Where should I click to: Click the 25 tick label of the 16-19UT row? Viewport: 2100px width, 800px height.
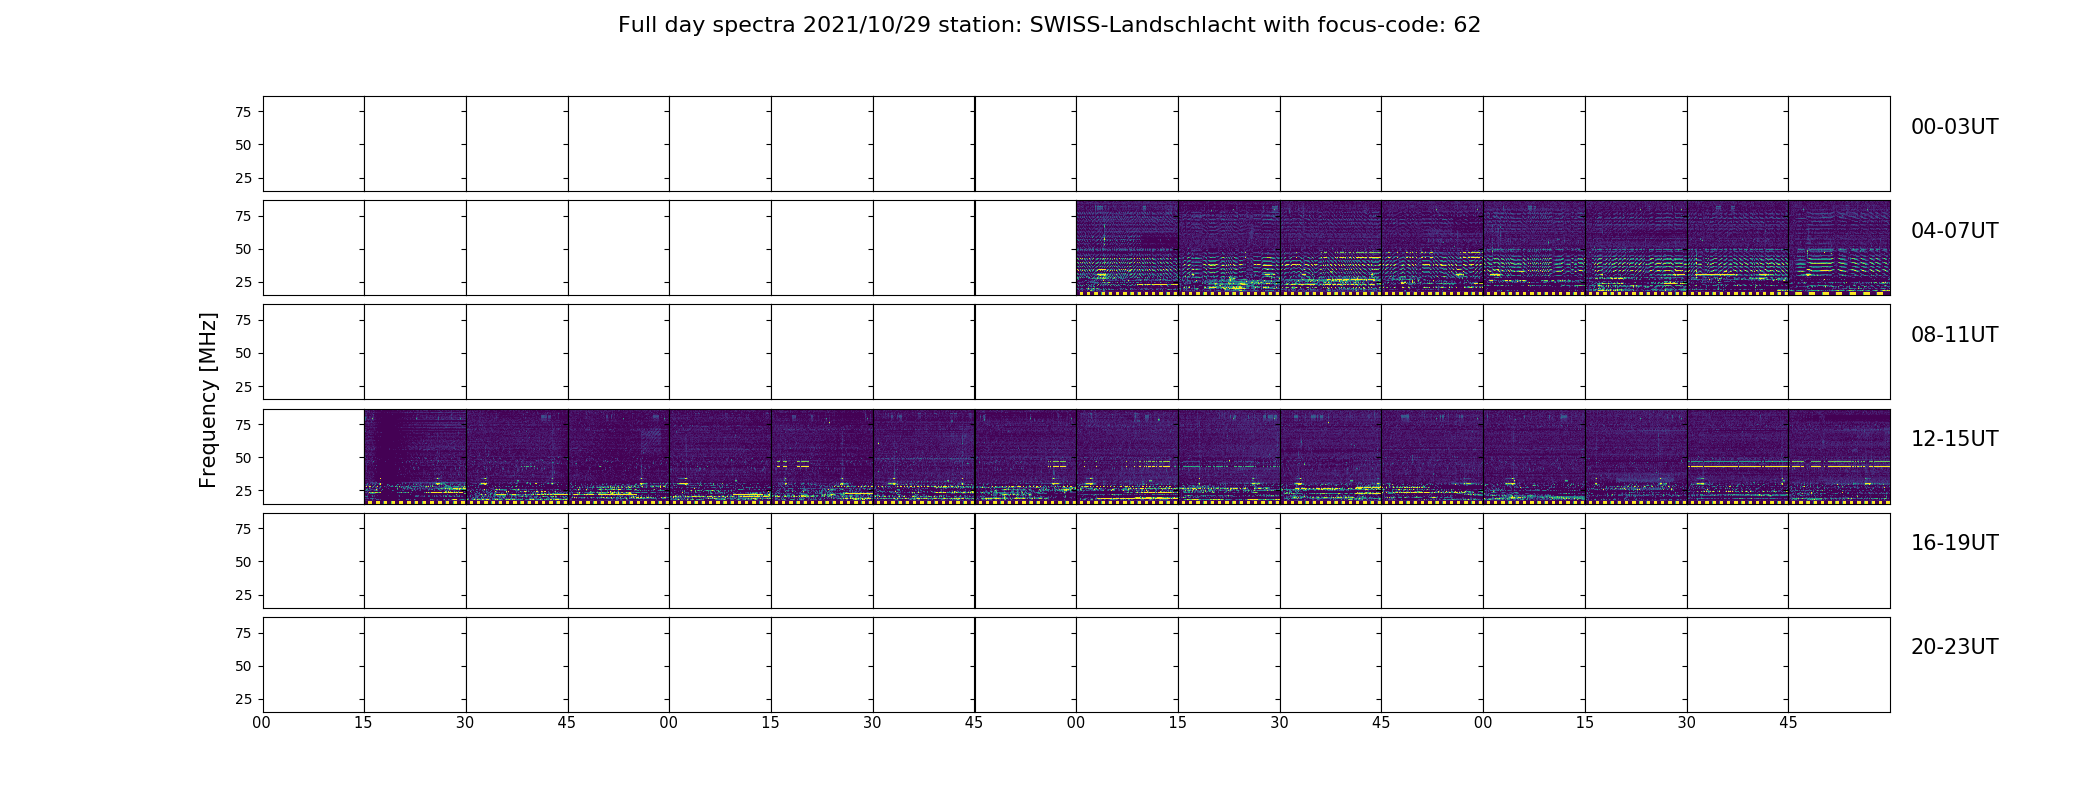coord(243,595)
